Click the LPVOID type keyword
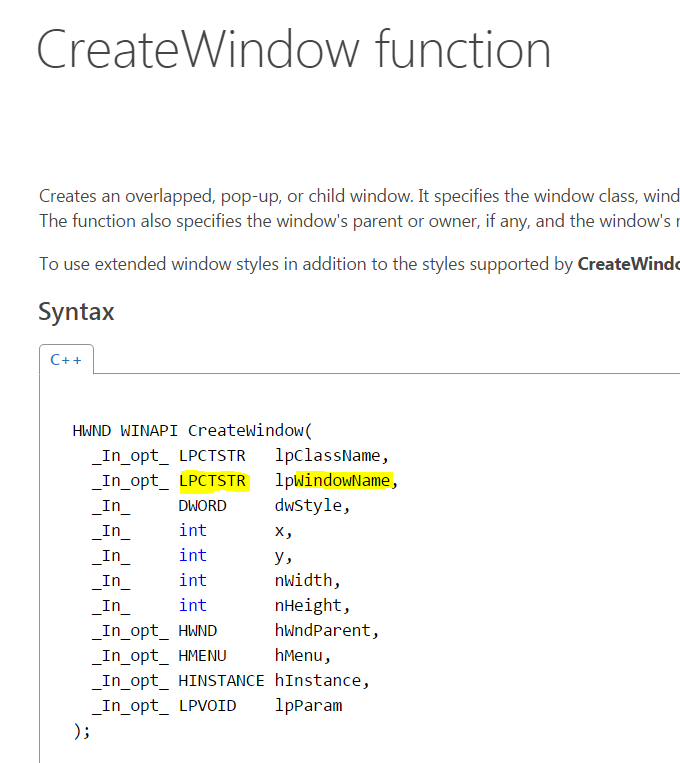 [208, 706]
